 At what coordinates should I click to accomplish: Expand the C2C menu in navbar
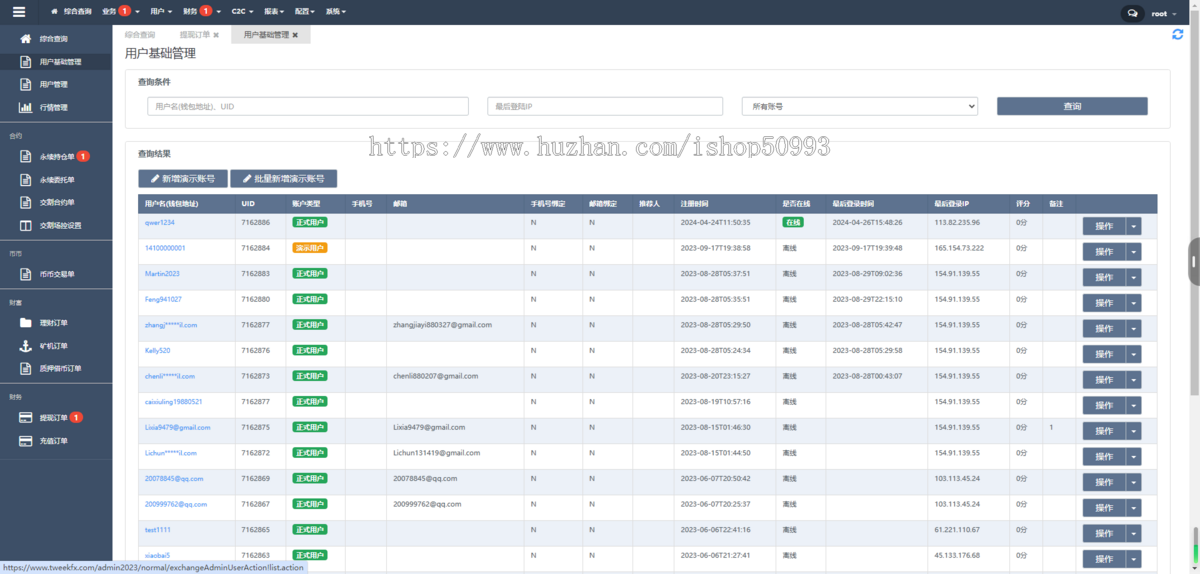(242, 12)
